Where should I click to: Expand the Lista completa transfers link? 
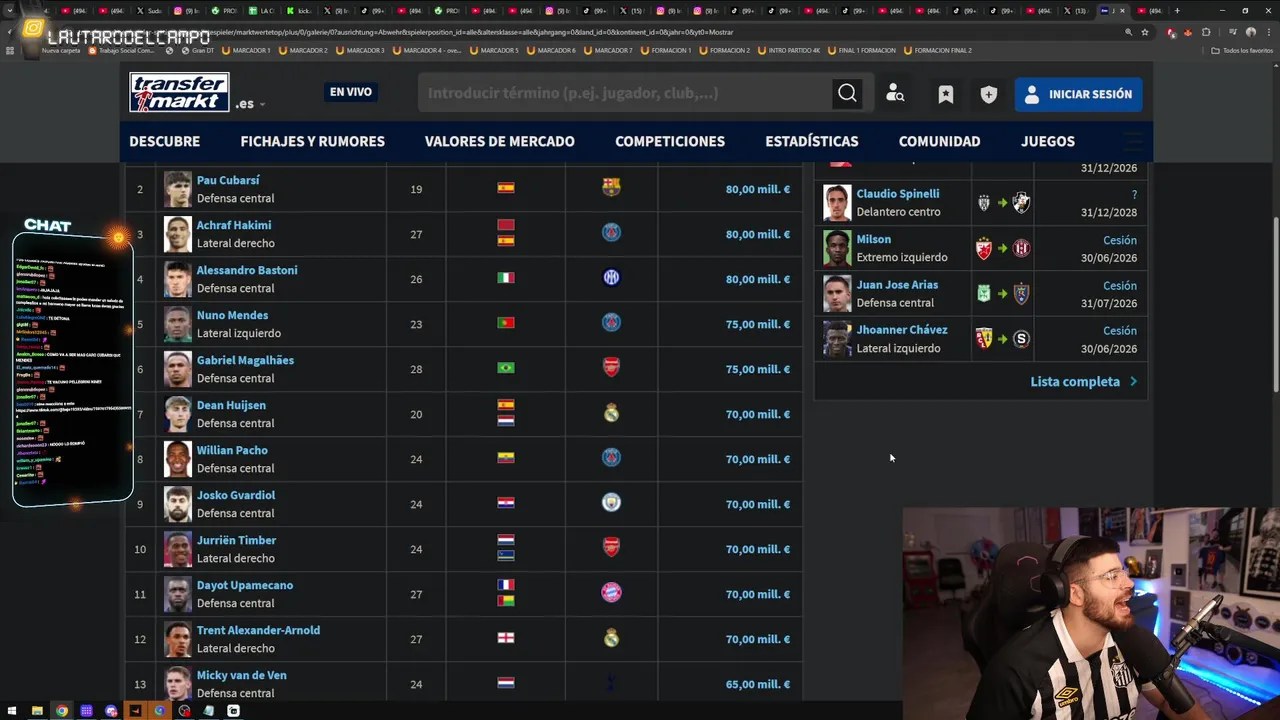click(x=1084, y=381)
